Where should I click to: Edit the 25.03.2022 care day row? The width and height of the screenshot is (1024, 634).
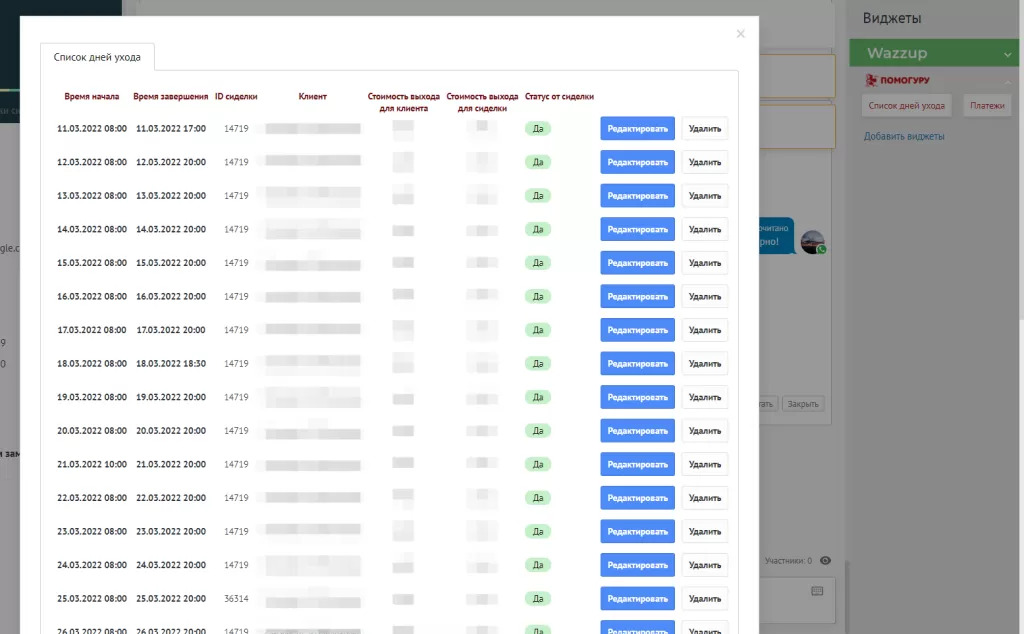[637, 599]
